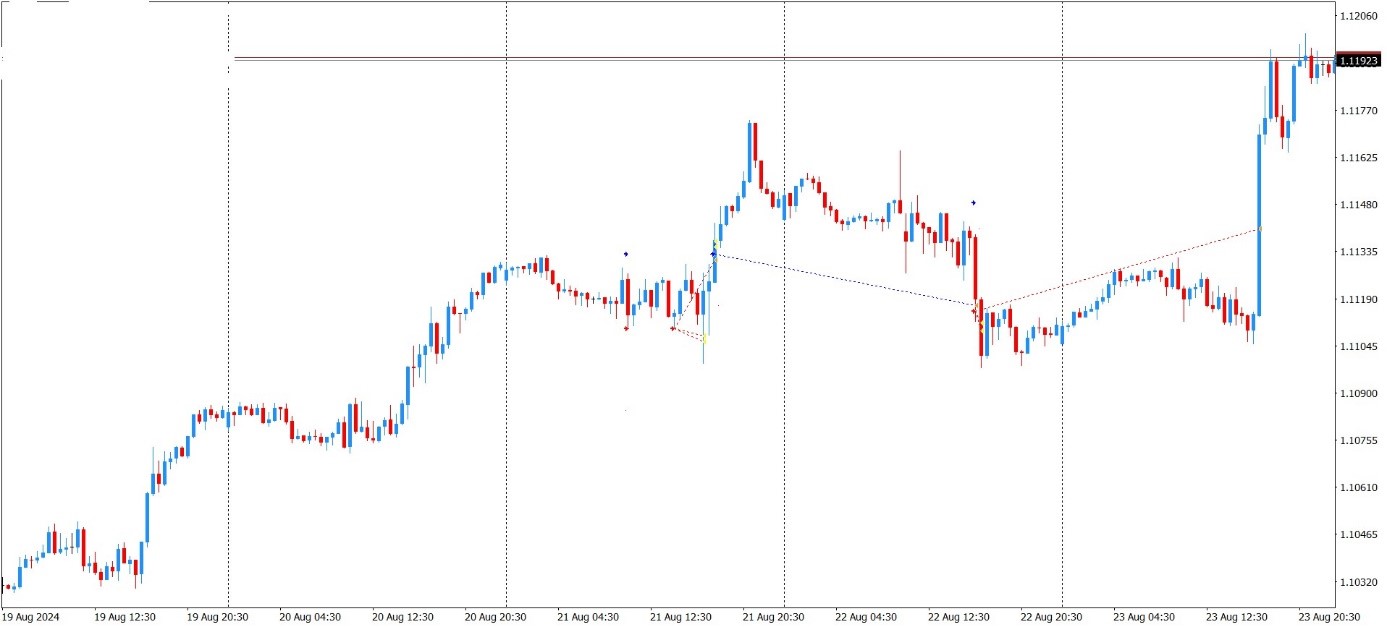The image size is (1387, 627).
Task: Click the 19 Aug 2024 date label
Action: click(x=31, y=617)
